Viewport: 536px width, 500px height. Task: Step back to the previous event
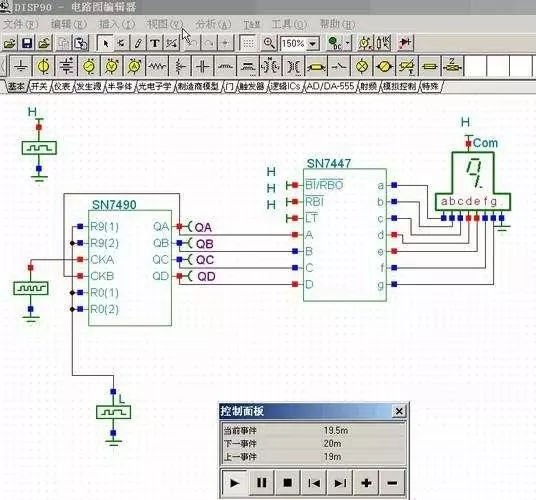coord(314,483)
